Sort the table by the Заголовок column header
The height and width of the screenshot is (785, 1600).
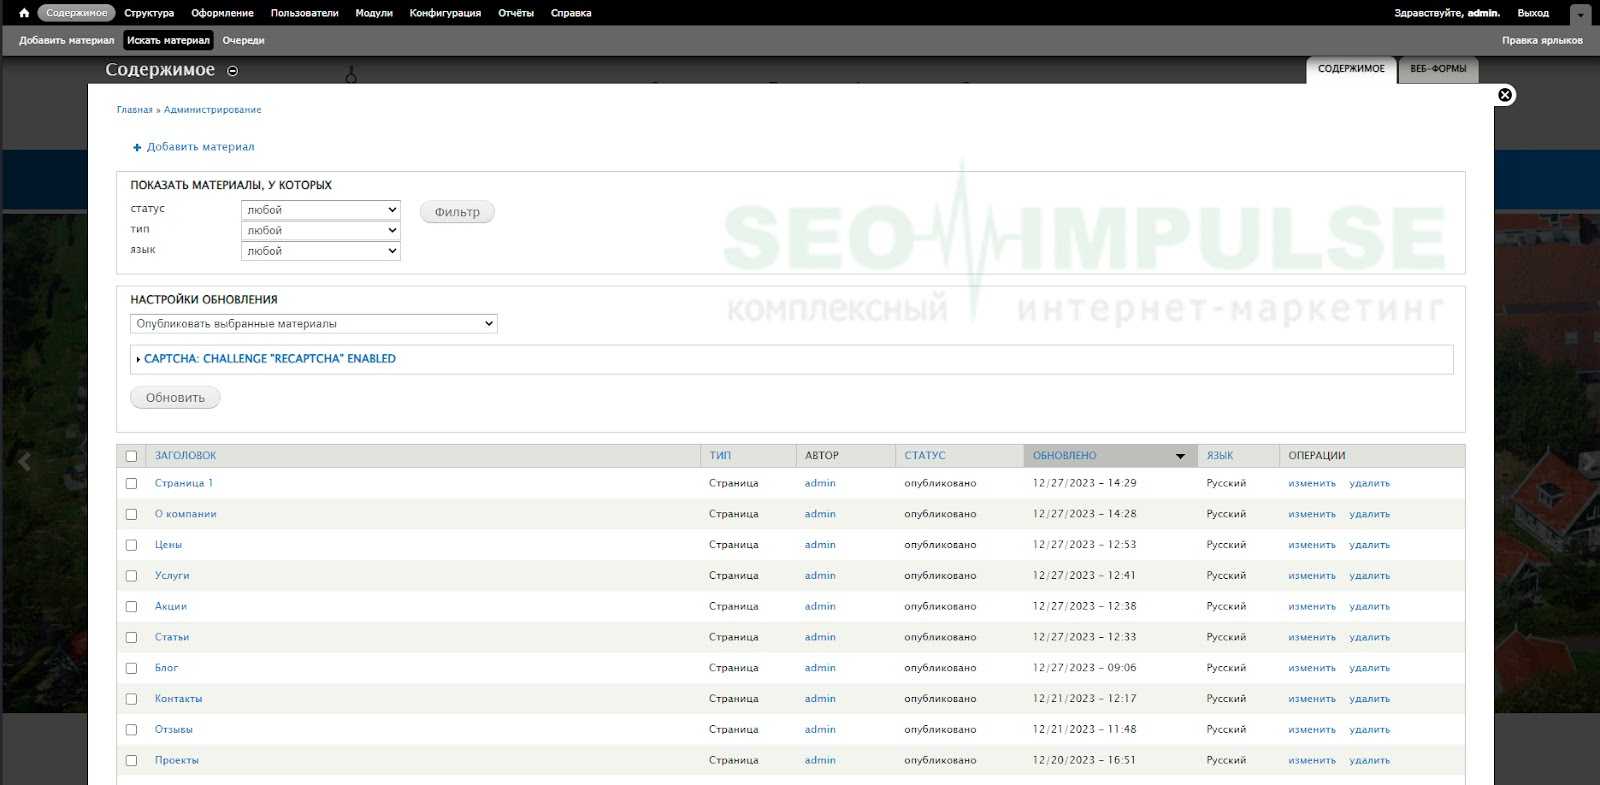[x=185, y=456]
